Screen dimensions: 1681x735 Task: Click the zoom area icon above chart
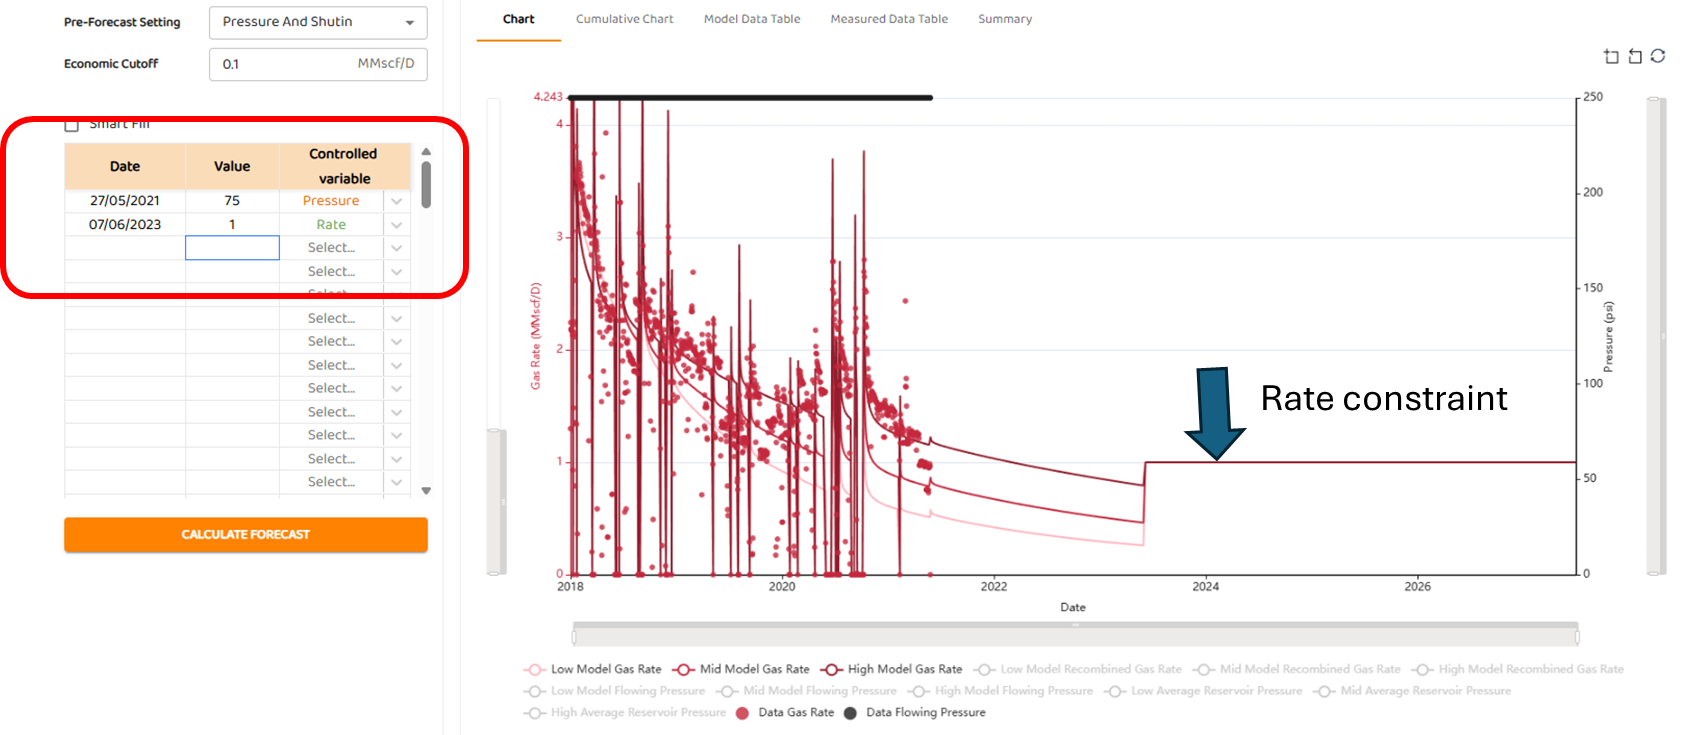pos(1611,56)
